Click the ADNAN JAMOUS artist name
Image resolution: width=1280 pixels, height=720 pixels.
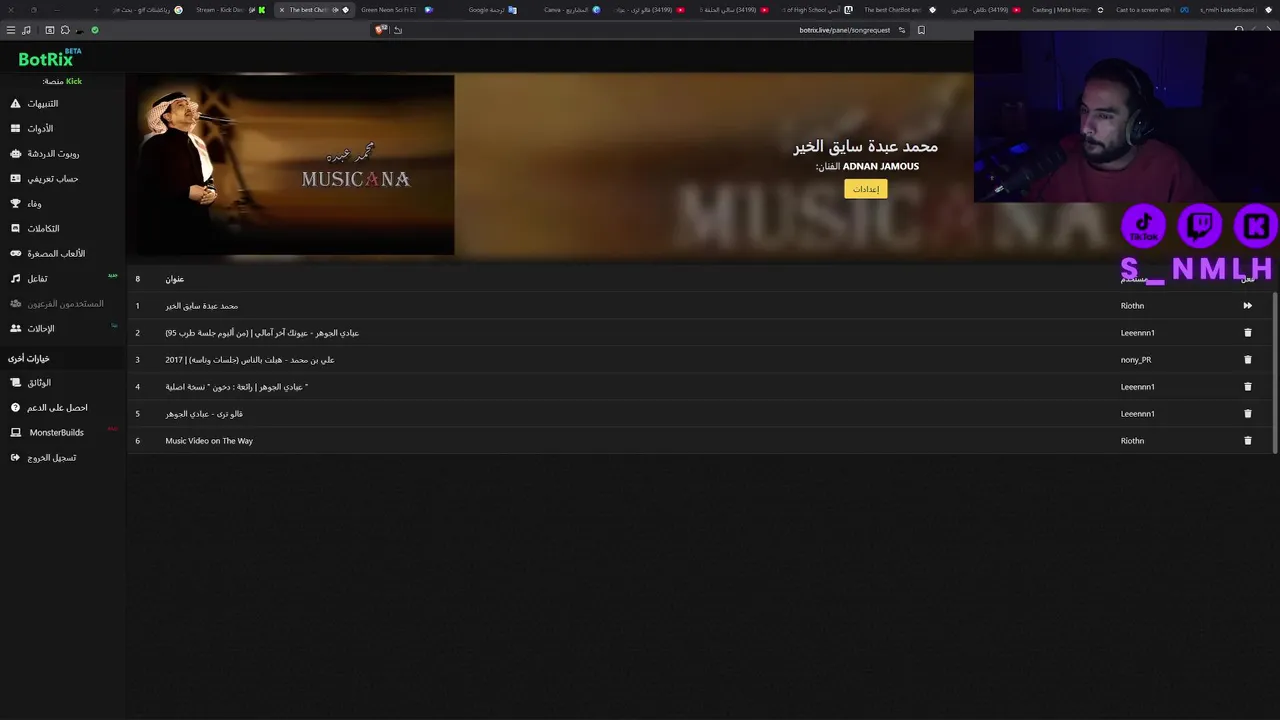coord(880,167)
